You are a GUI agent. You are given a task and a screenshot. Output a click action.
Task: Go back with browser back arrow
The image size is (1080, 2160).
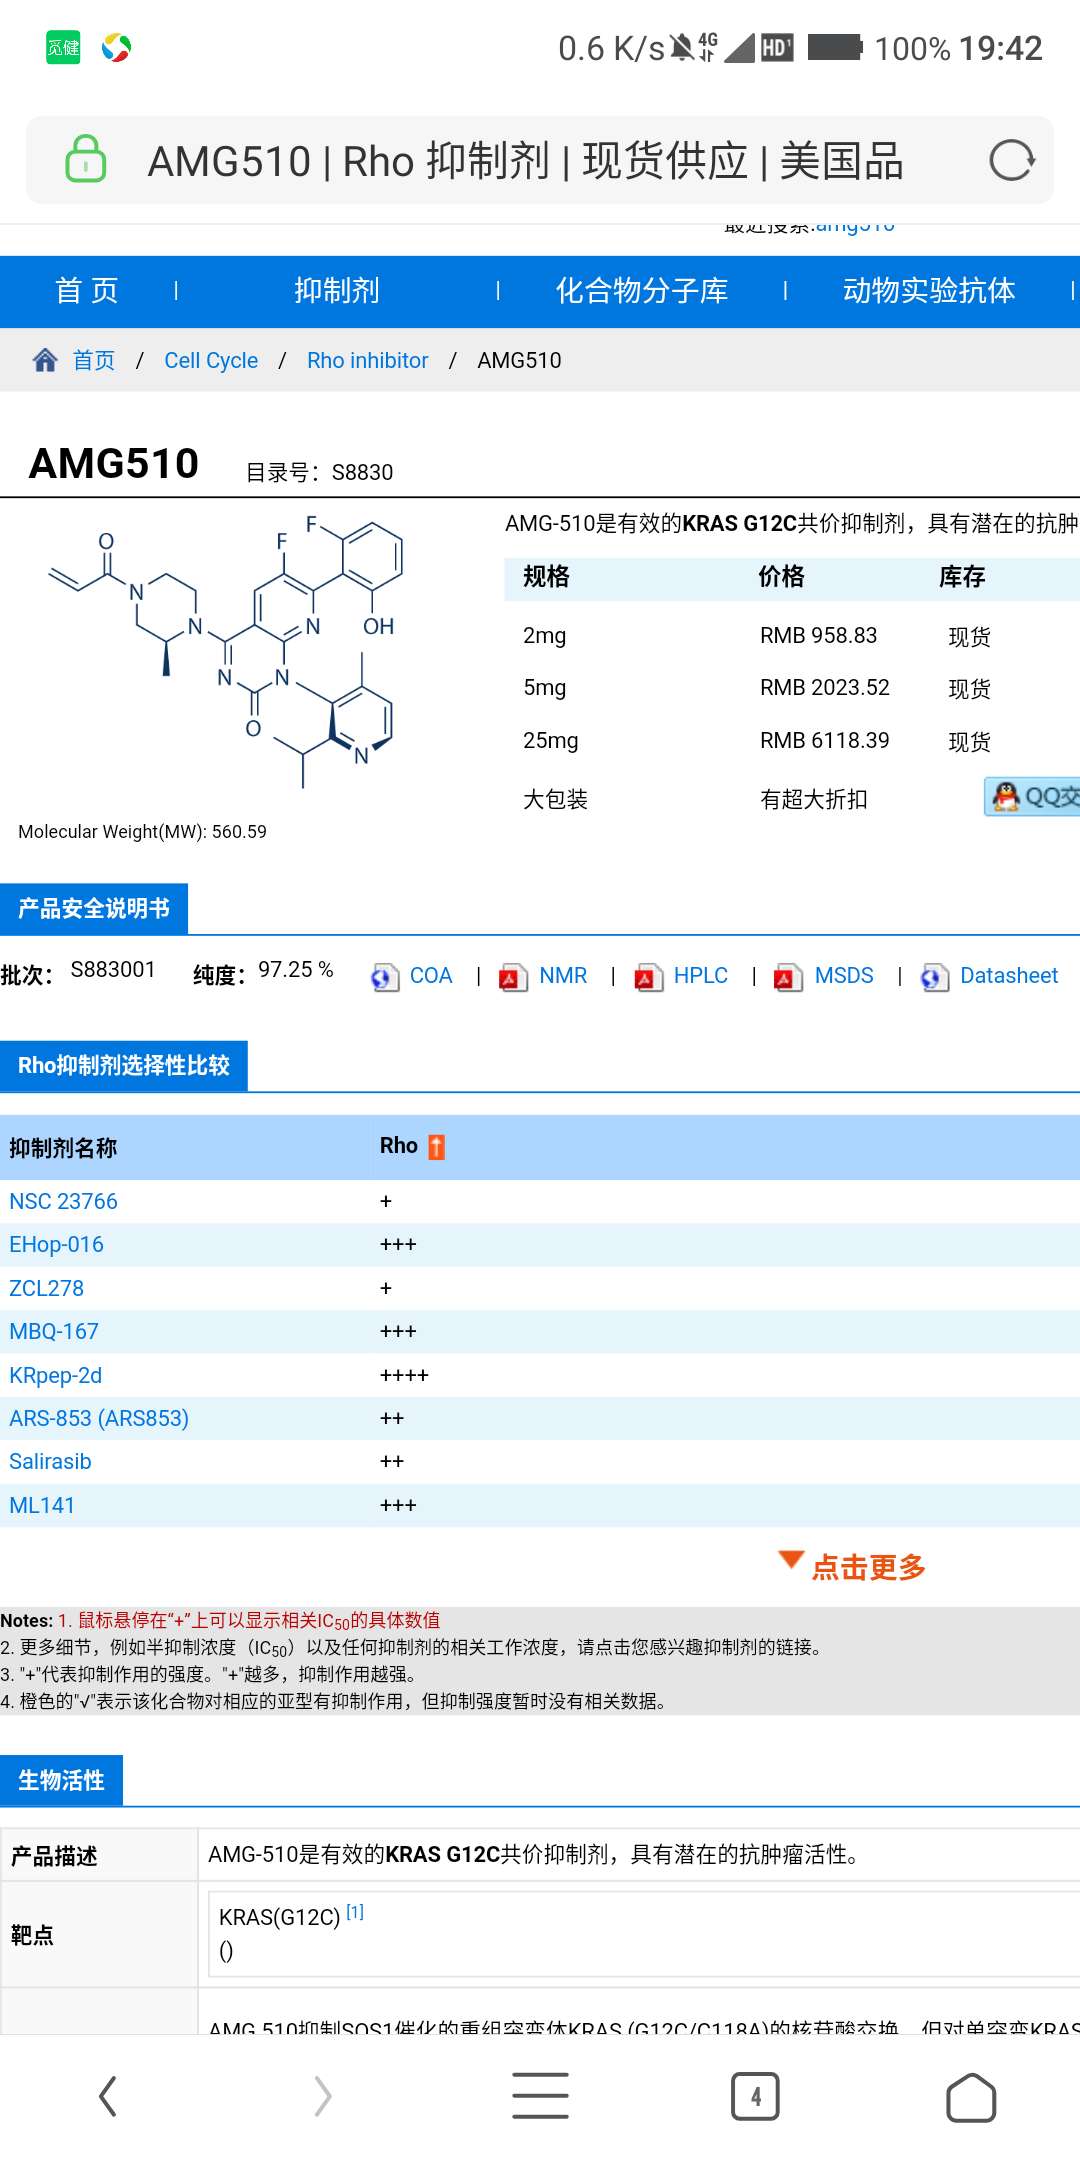point(108,2096)
